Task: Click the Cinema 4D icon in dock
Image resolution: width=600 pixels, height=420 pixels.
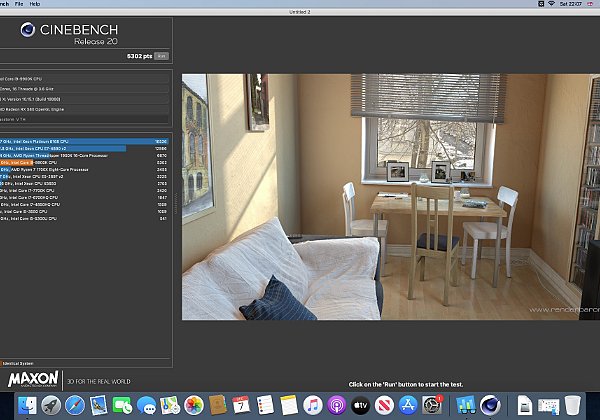Action: 491,404
